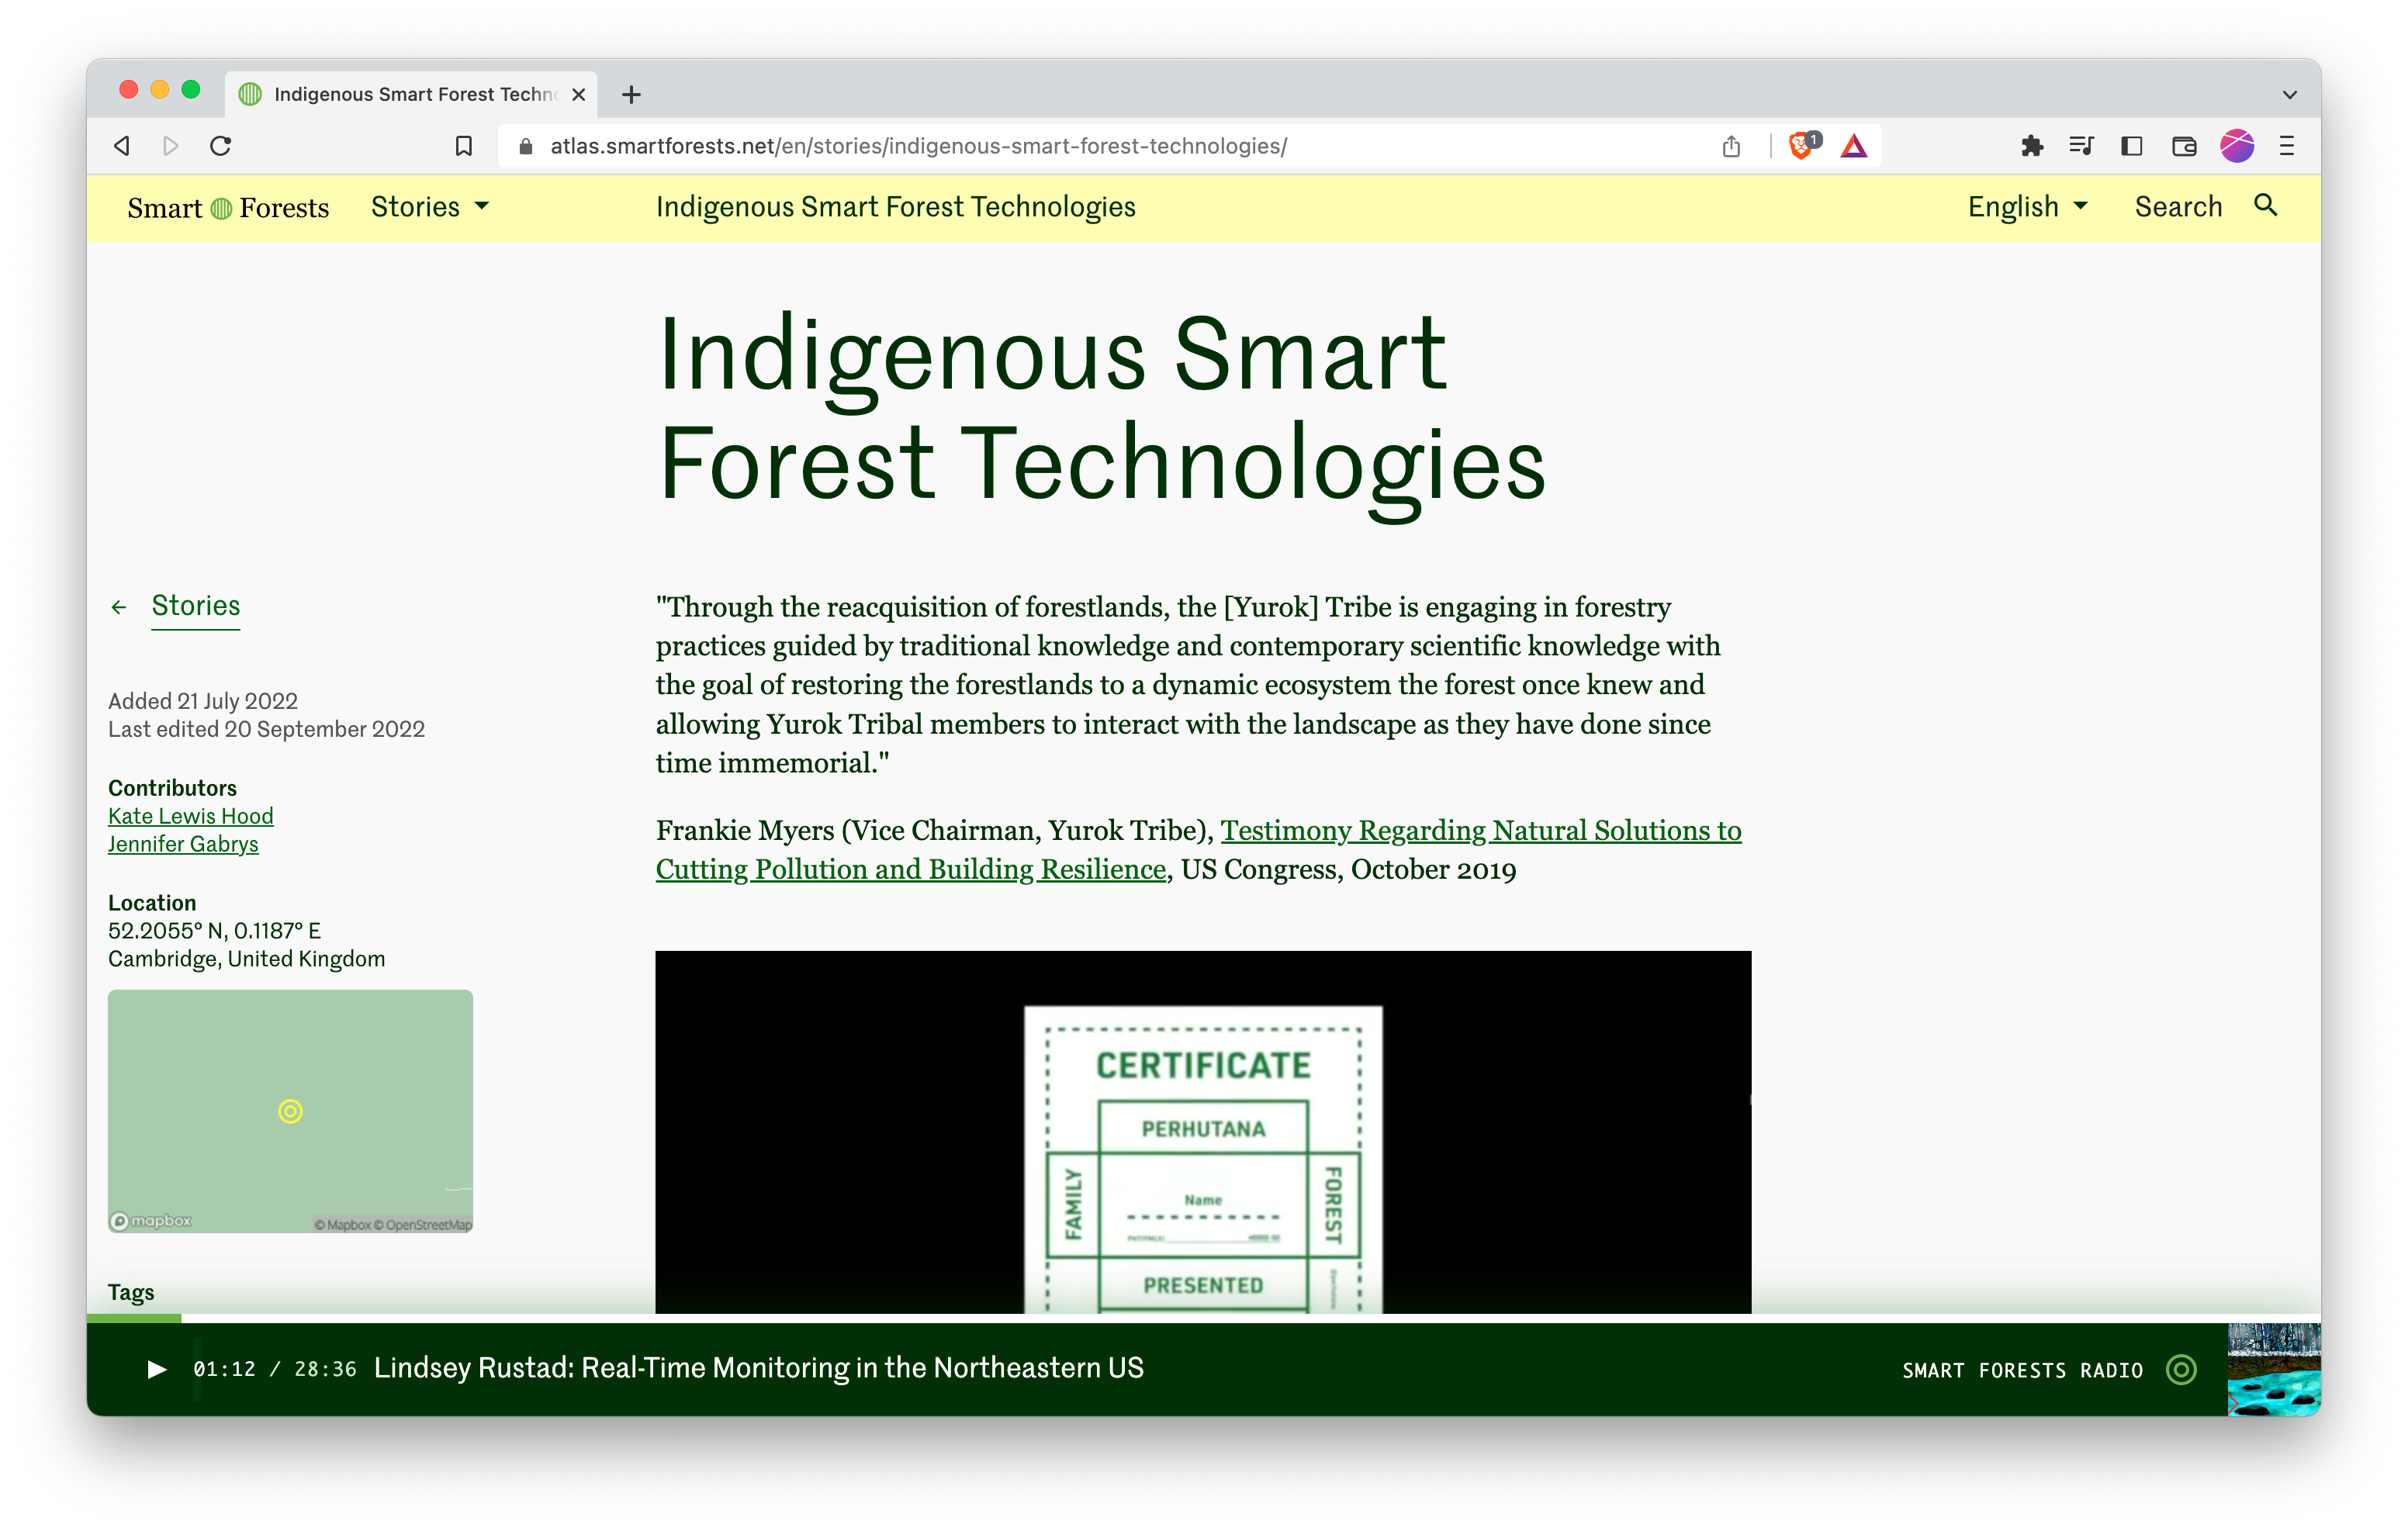Click the browser forward arrow
This screenshot has width=2408, height=1531.
171,146
